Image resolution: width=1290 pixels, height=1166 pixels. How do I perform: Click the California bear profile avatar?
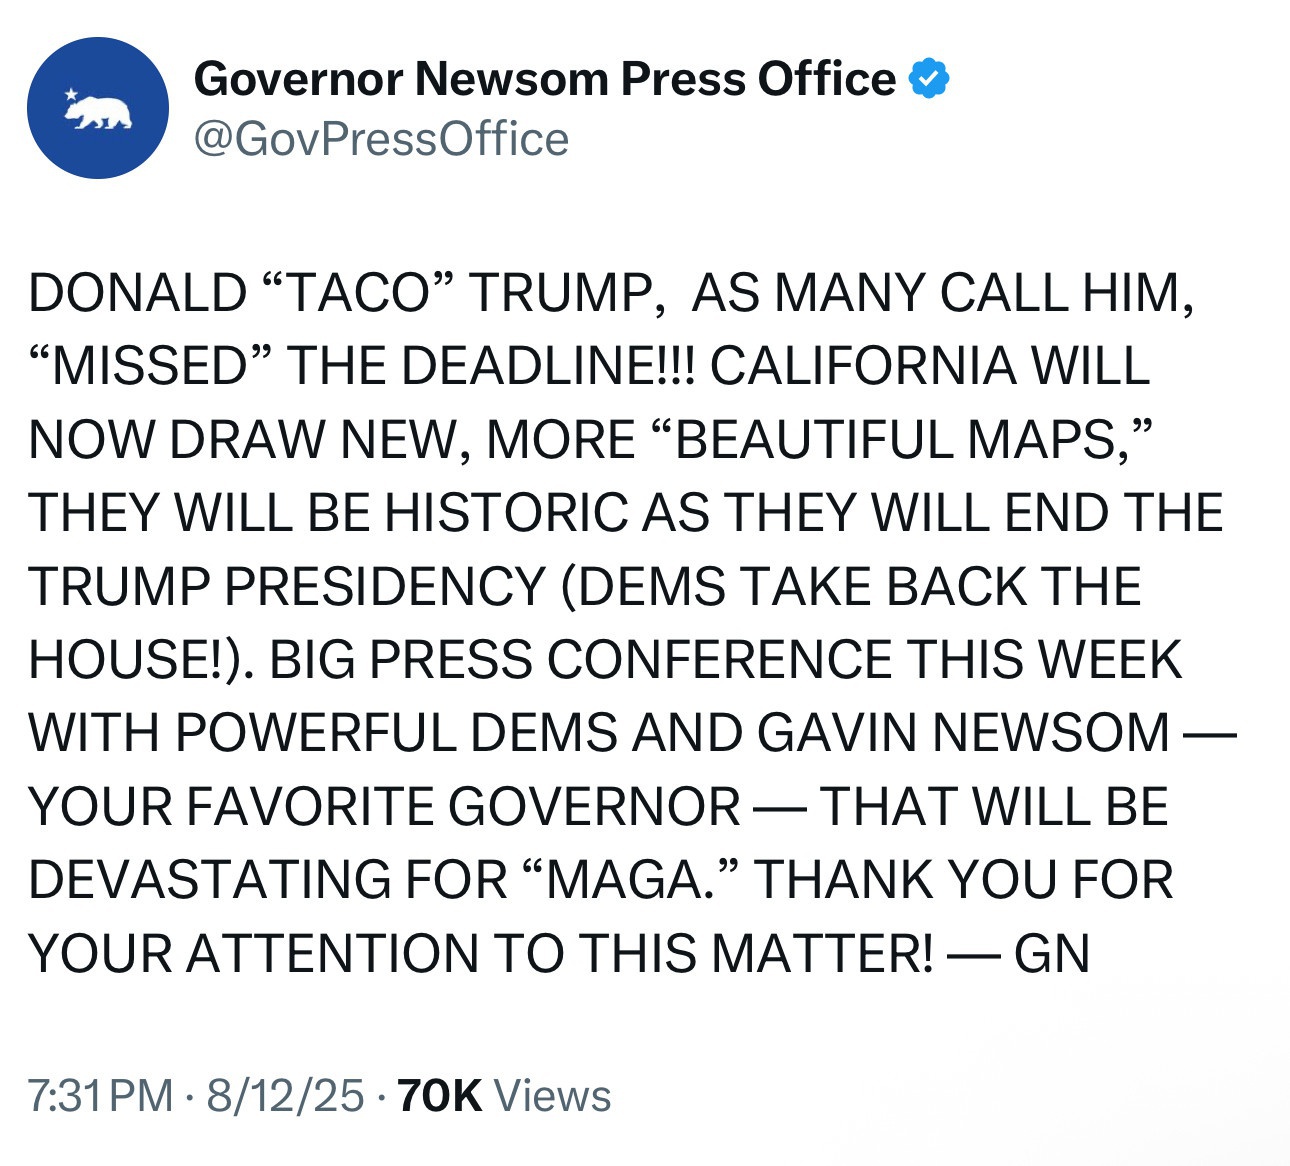[98, 108]
